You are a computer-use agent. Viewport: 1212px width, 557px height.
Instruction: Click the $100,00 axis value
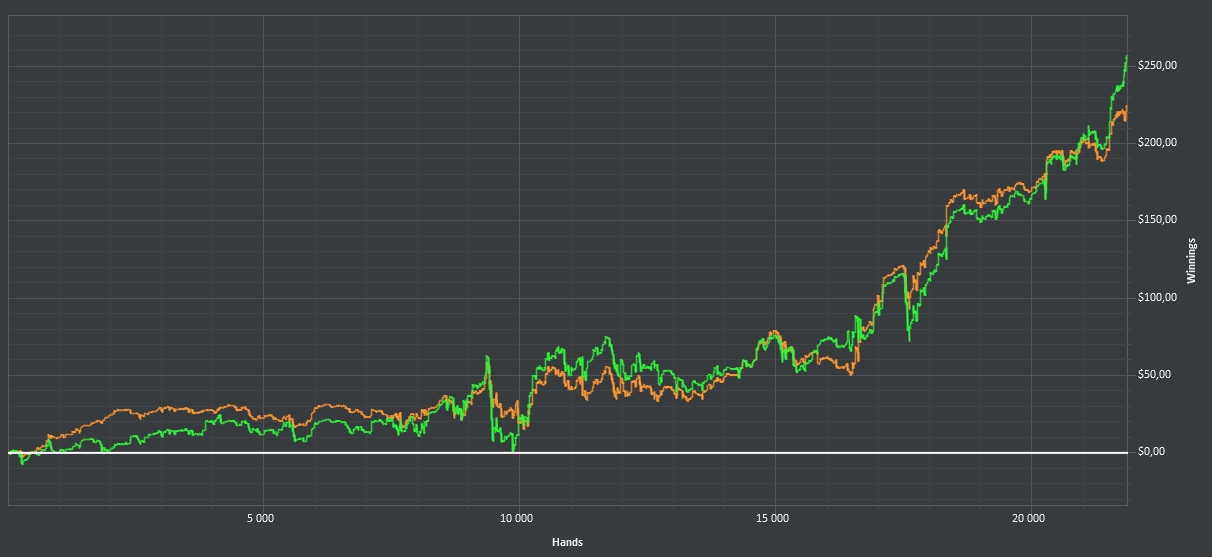pos(1157,298)
